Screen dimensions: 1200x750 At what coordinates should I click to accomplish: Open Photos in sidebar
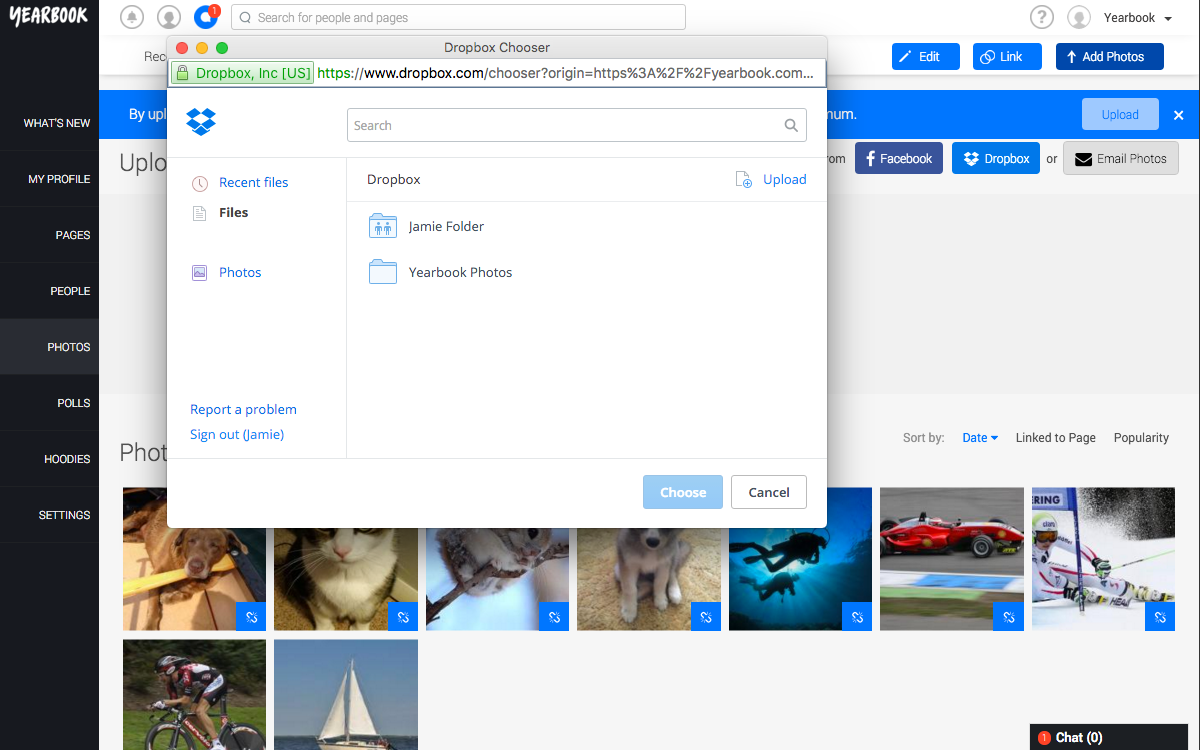click(49, 347)
